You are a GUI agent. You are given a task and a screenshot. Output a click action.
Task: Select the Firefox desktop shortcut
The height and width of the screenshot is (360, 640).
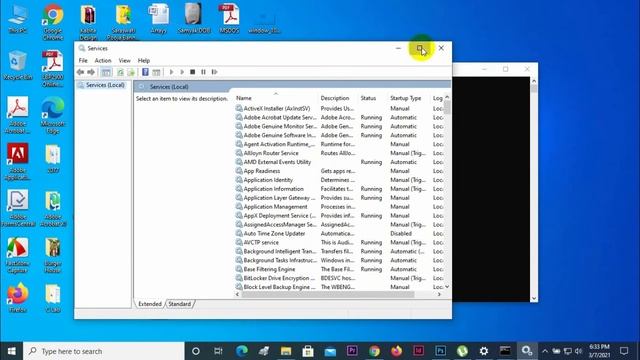[x=18, y=298]
